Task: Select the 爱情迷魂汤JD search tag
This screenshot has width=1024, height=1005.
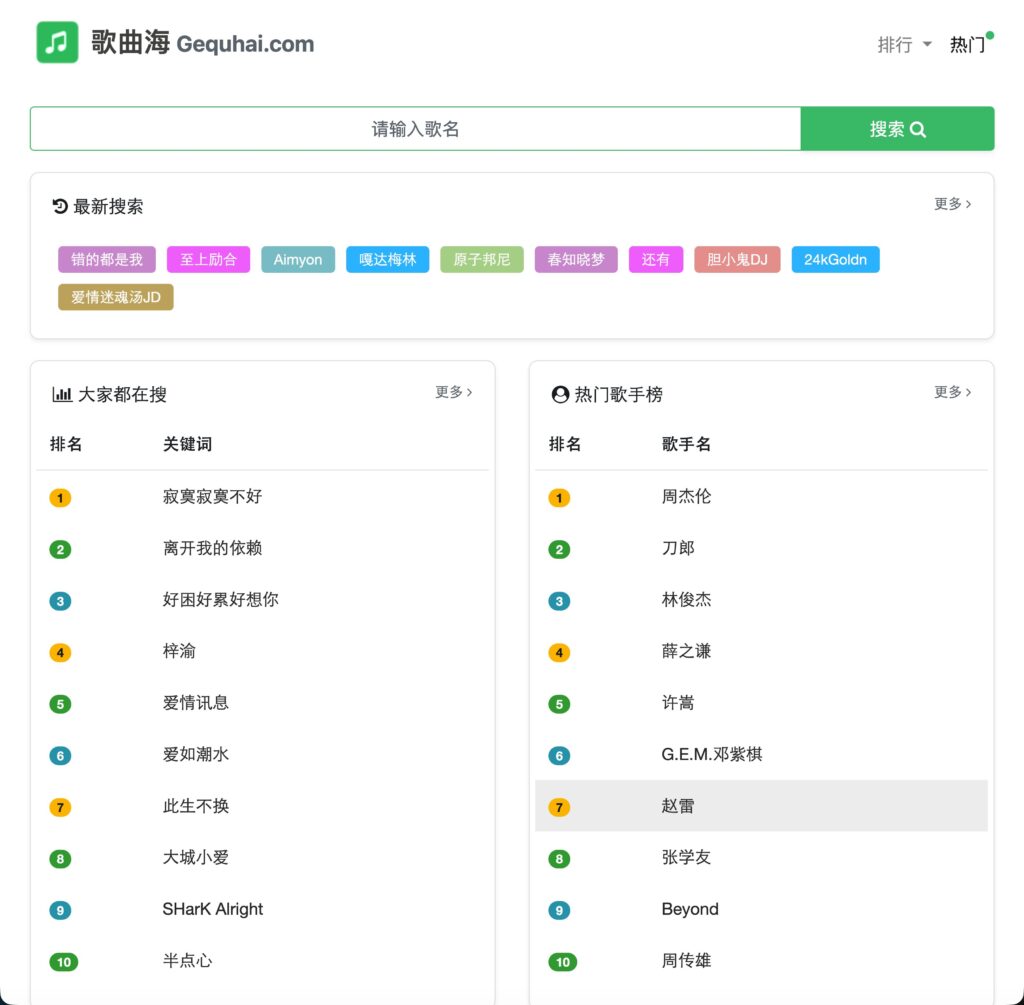Action: coord(116,297)
